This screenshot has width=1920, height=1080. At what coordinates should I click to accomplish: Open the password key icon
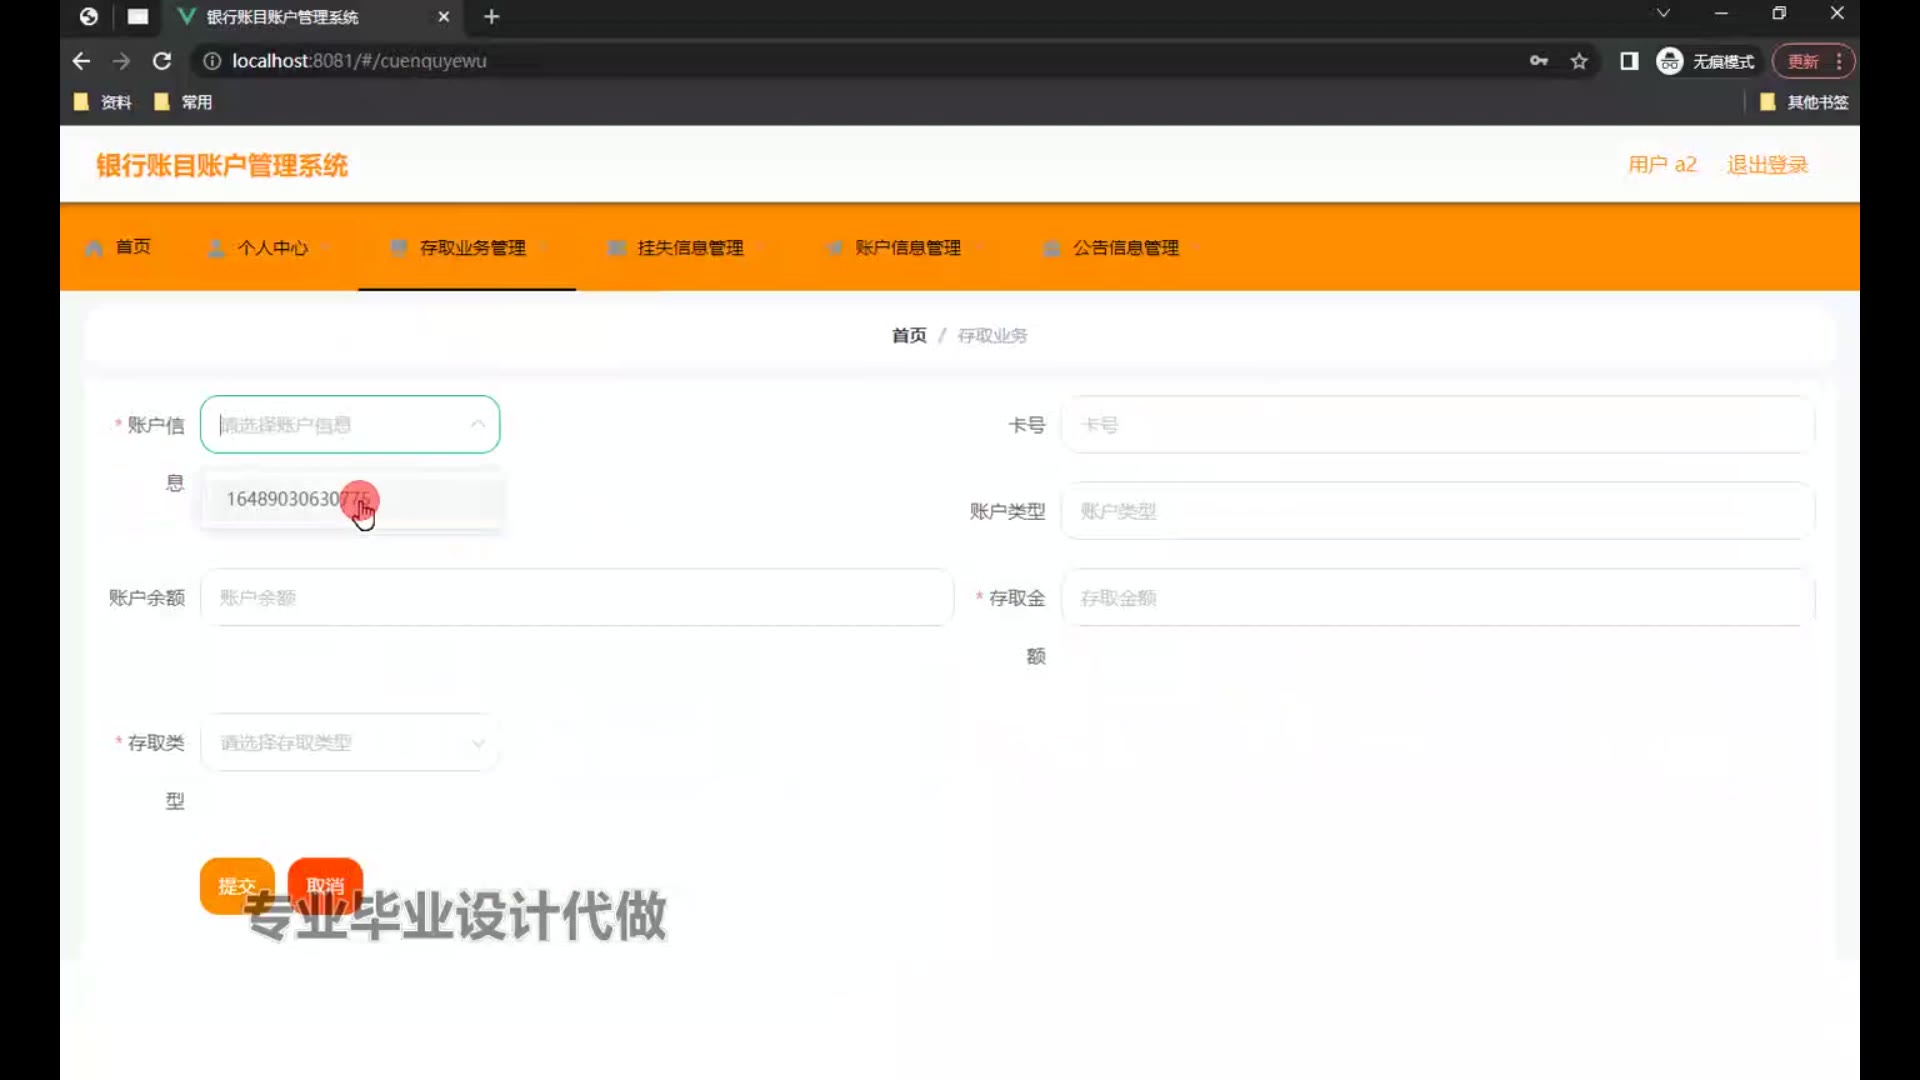1539,61
